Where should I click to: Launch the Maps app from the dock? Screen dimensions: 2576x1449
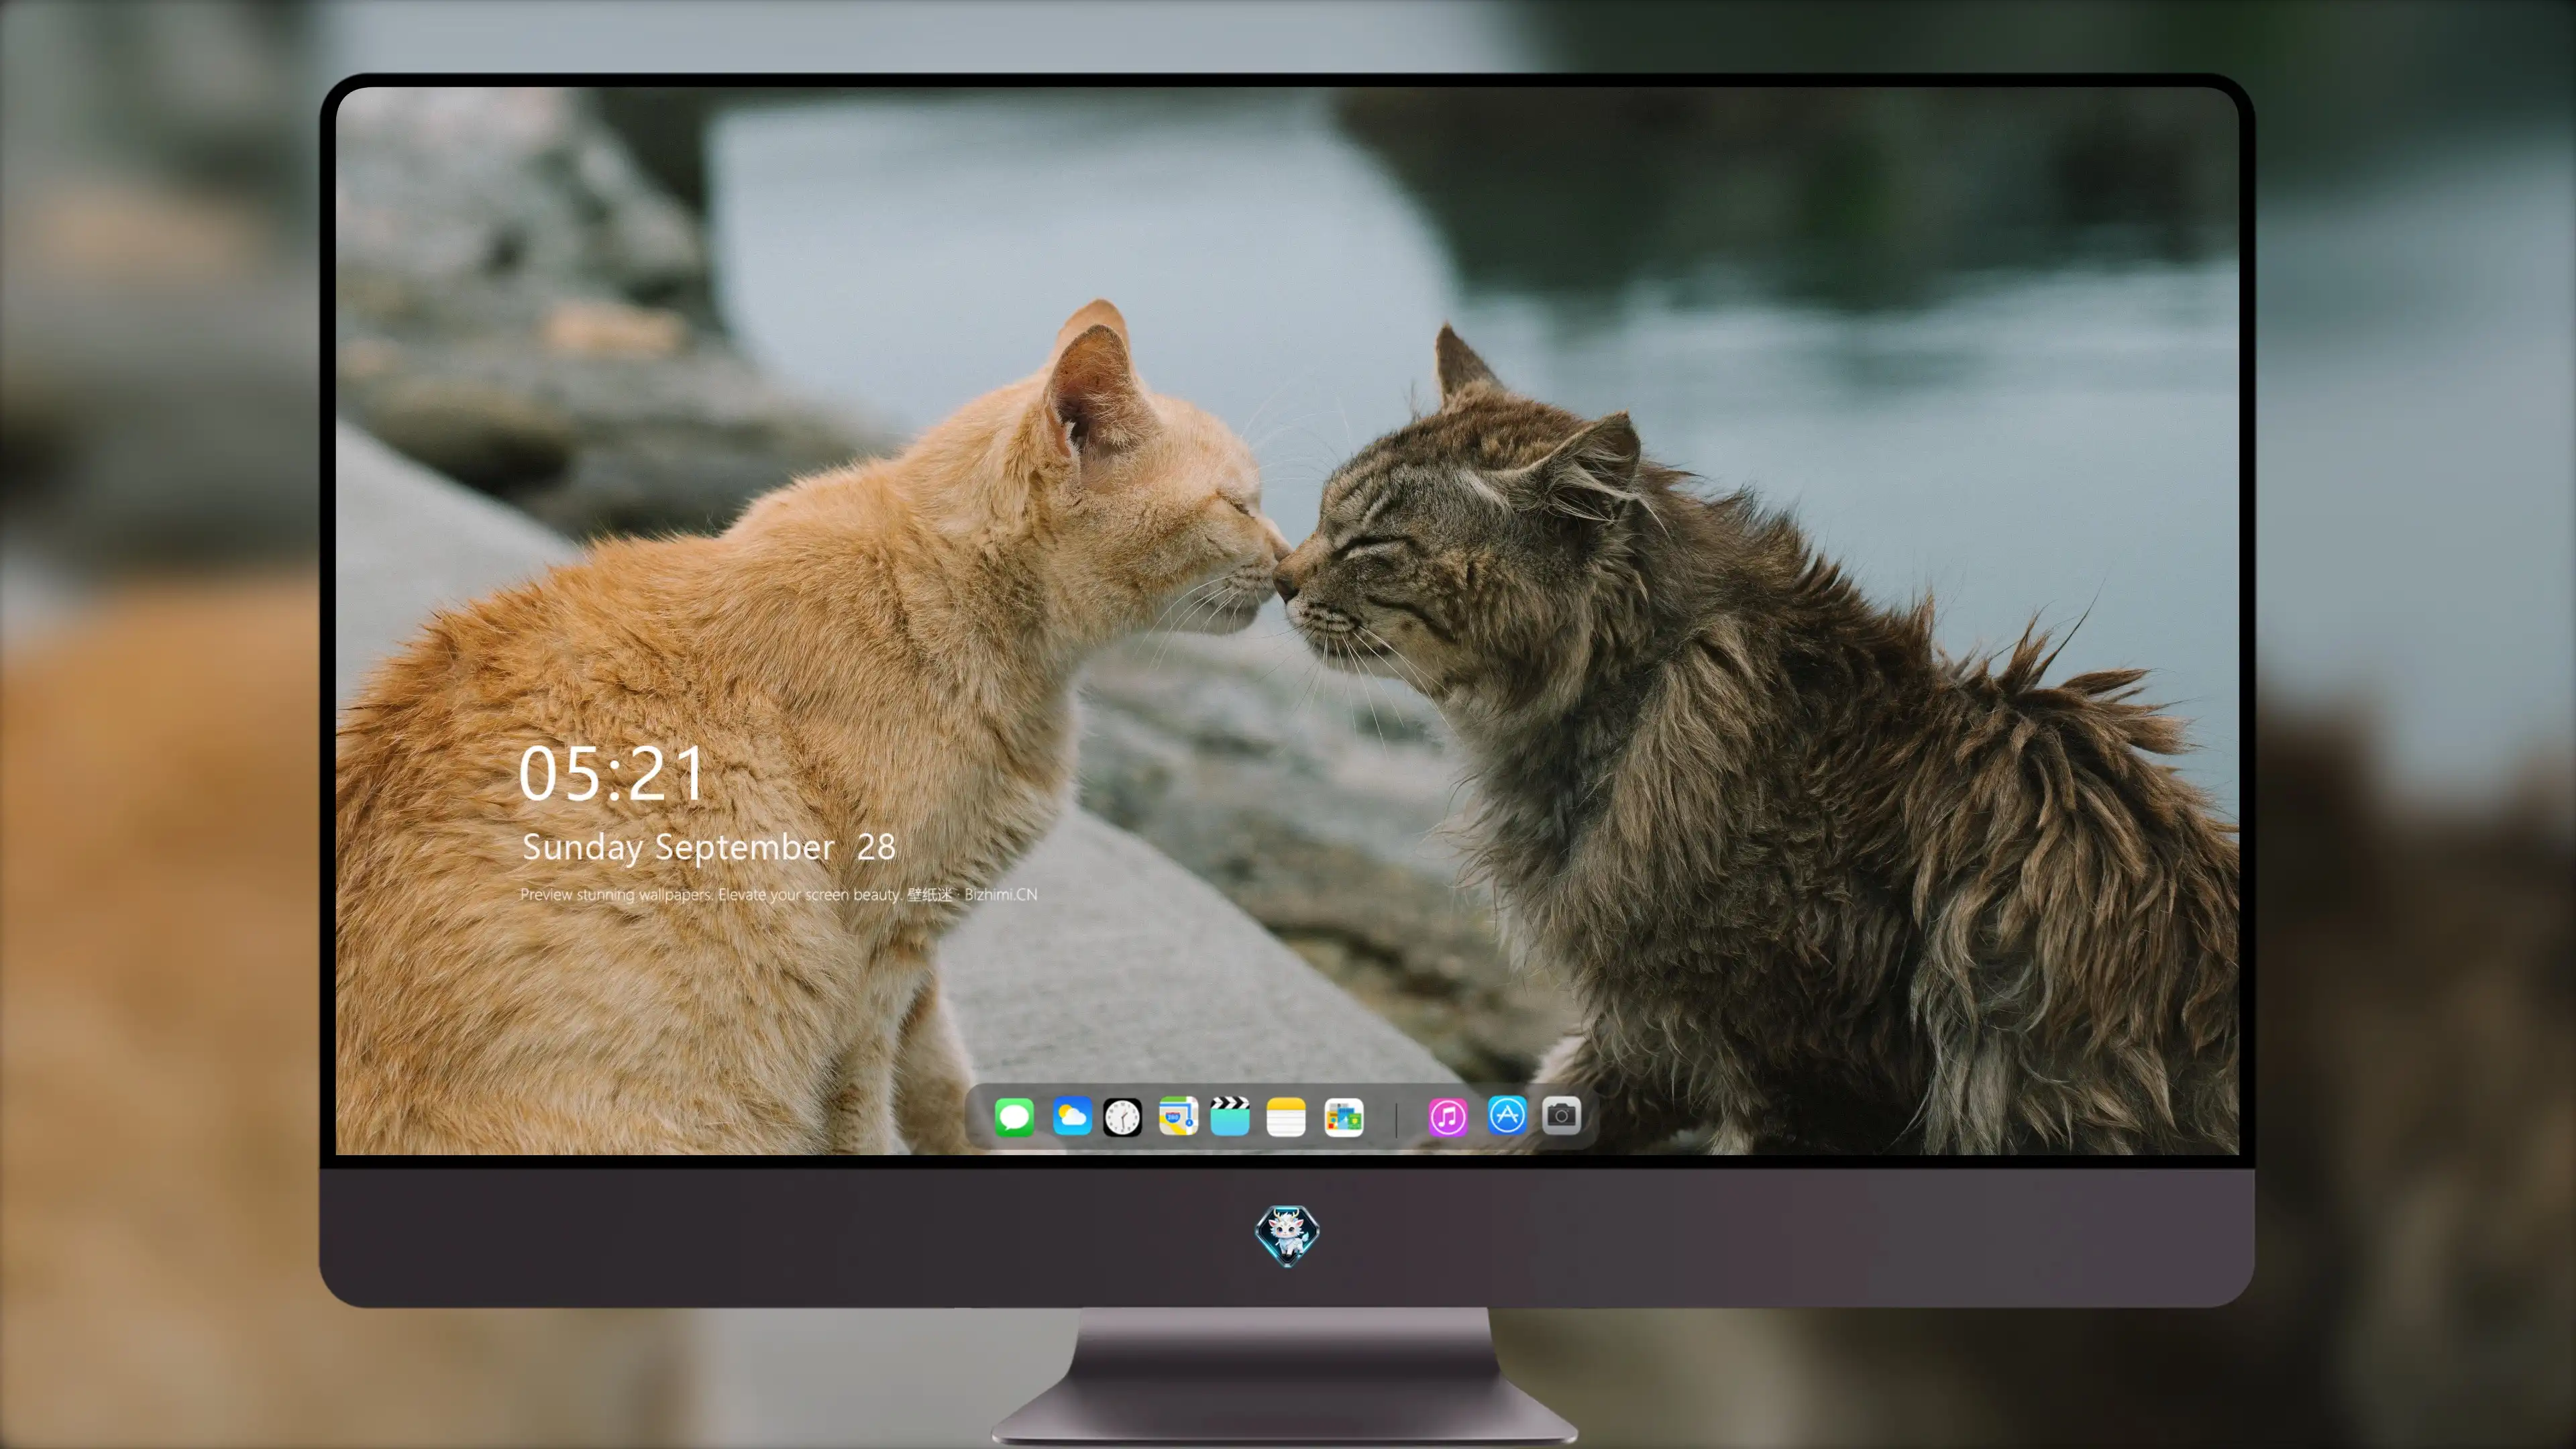[x=1178, y=1116]
